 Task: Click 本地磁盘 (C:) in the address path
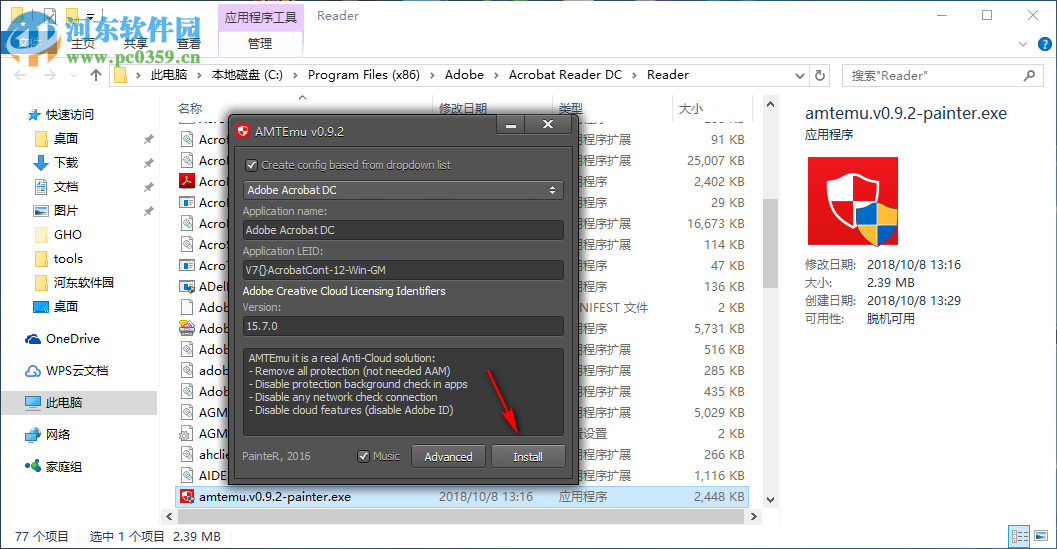247,75
